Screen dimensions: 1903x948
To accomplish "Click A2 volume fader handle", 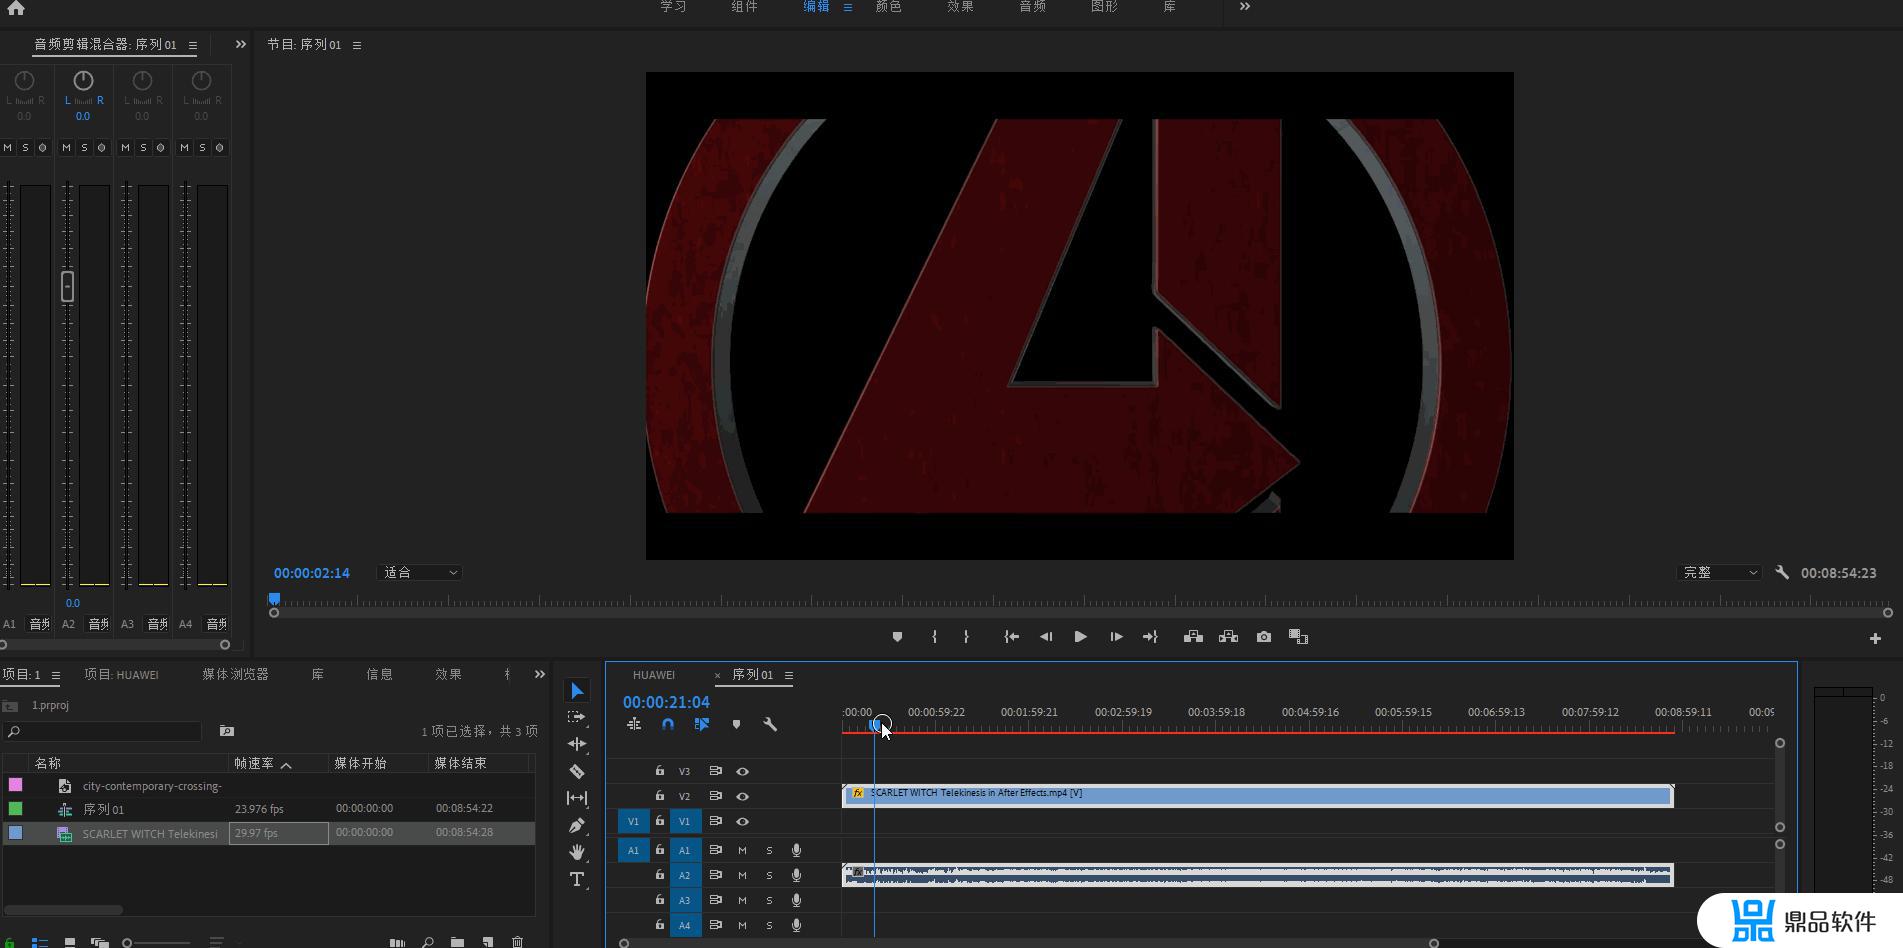I will click(67, 287).
